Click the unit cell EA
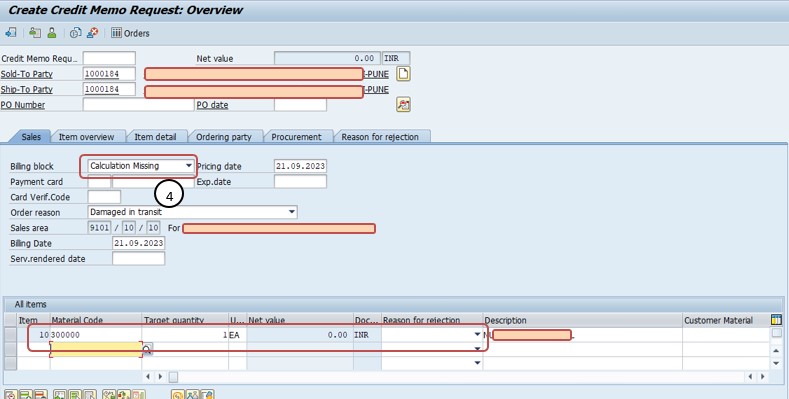The width and height of the screenshot is (789, 399). pos(238,335)
